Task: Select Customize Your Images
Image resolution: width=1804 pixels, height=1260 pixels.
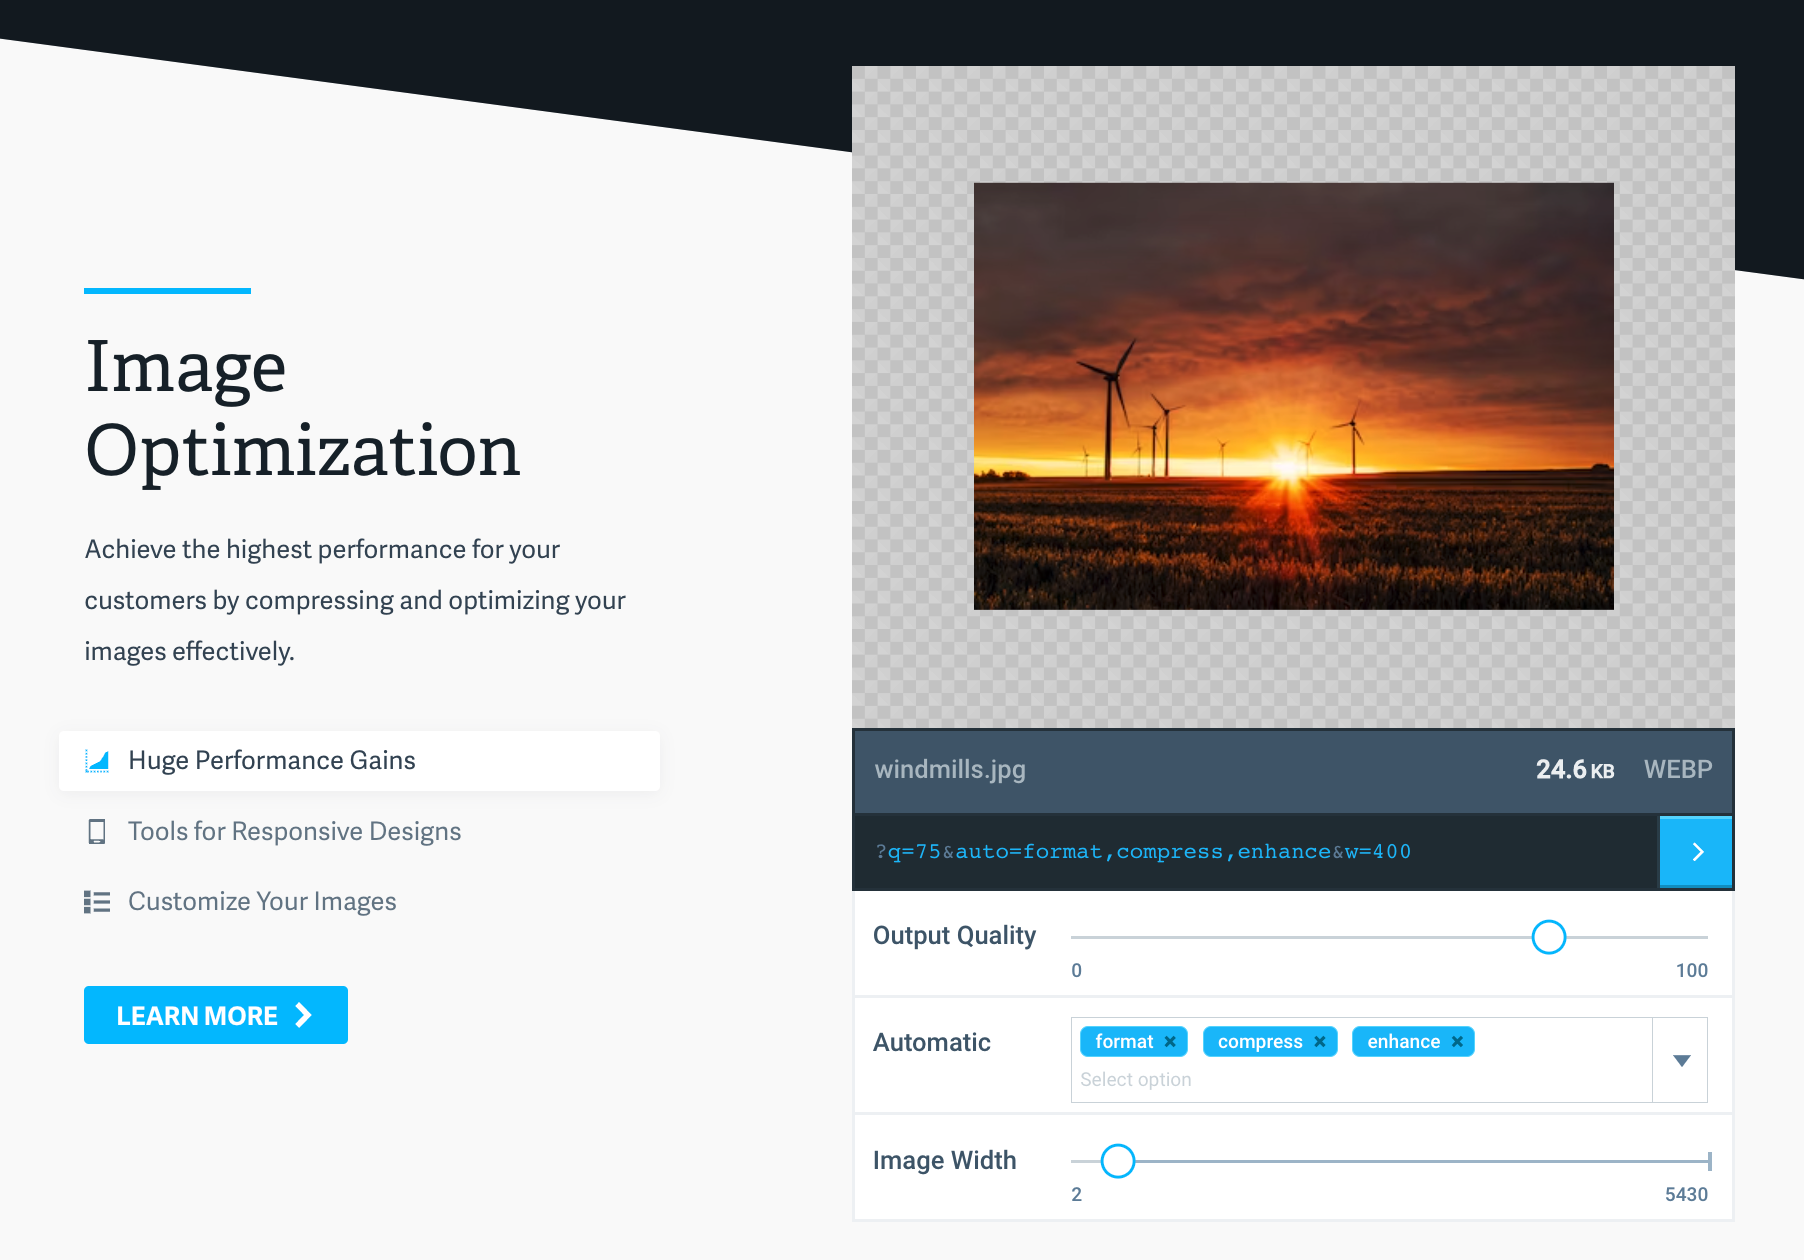Action: [x=261, y=902]
